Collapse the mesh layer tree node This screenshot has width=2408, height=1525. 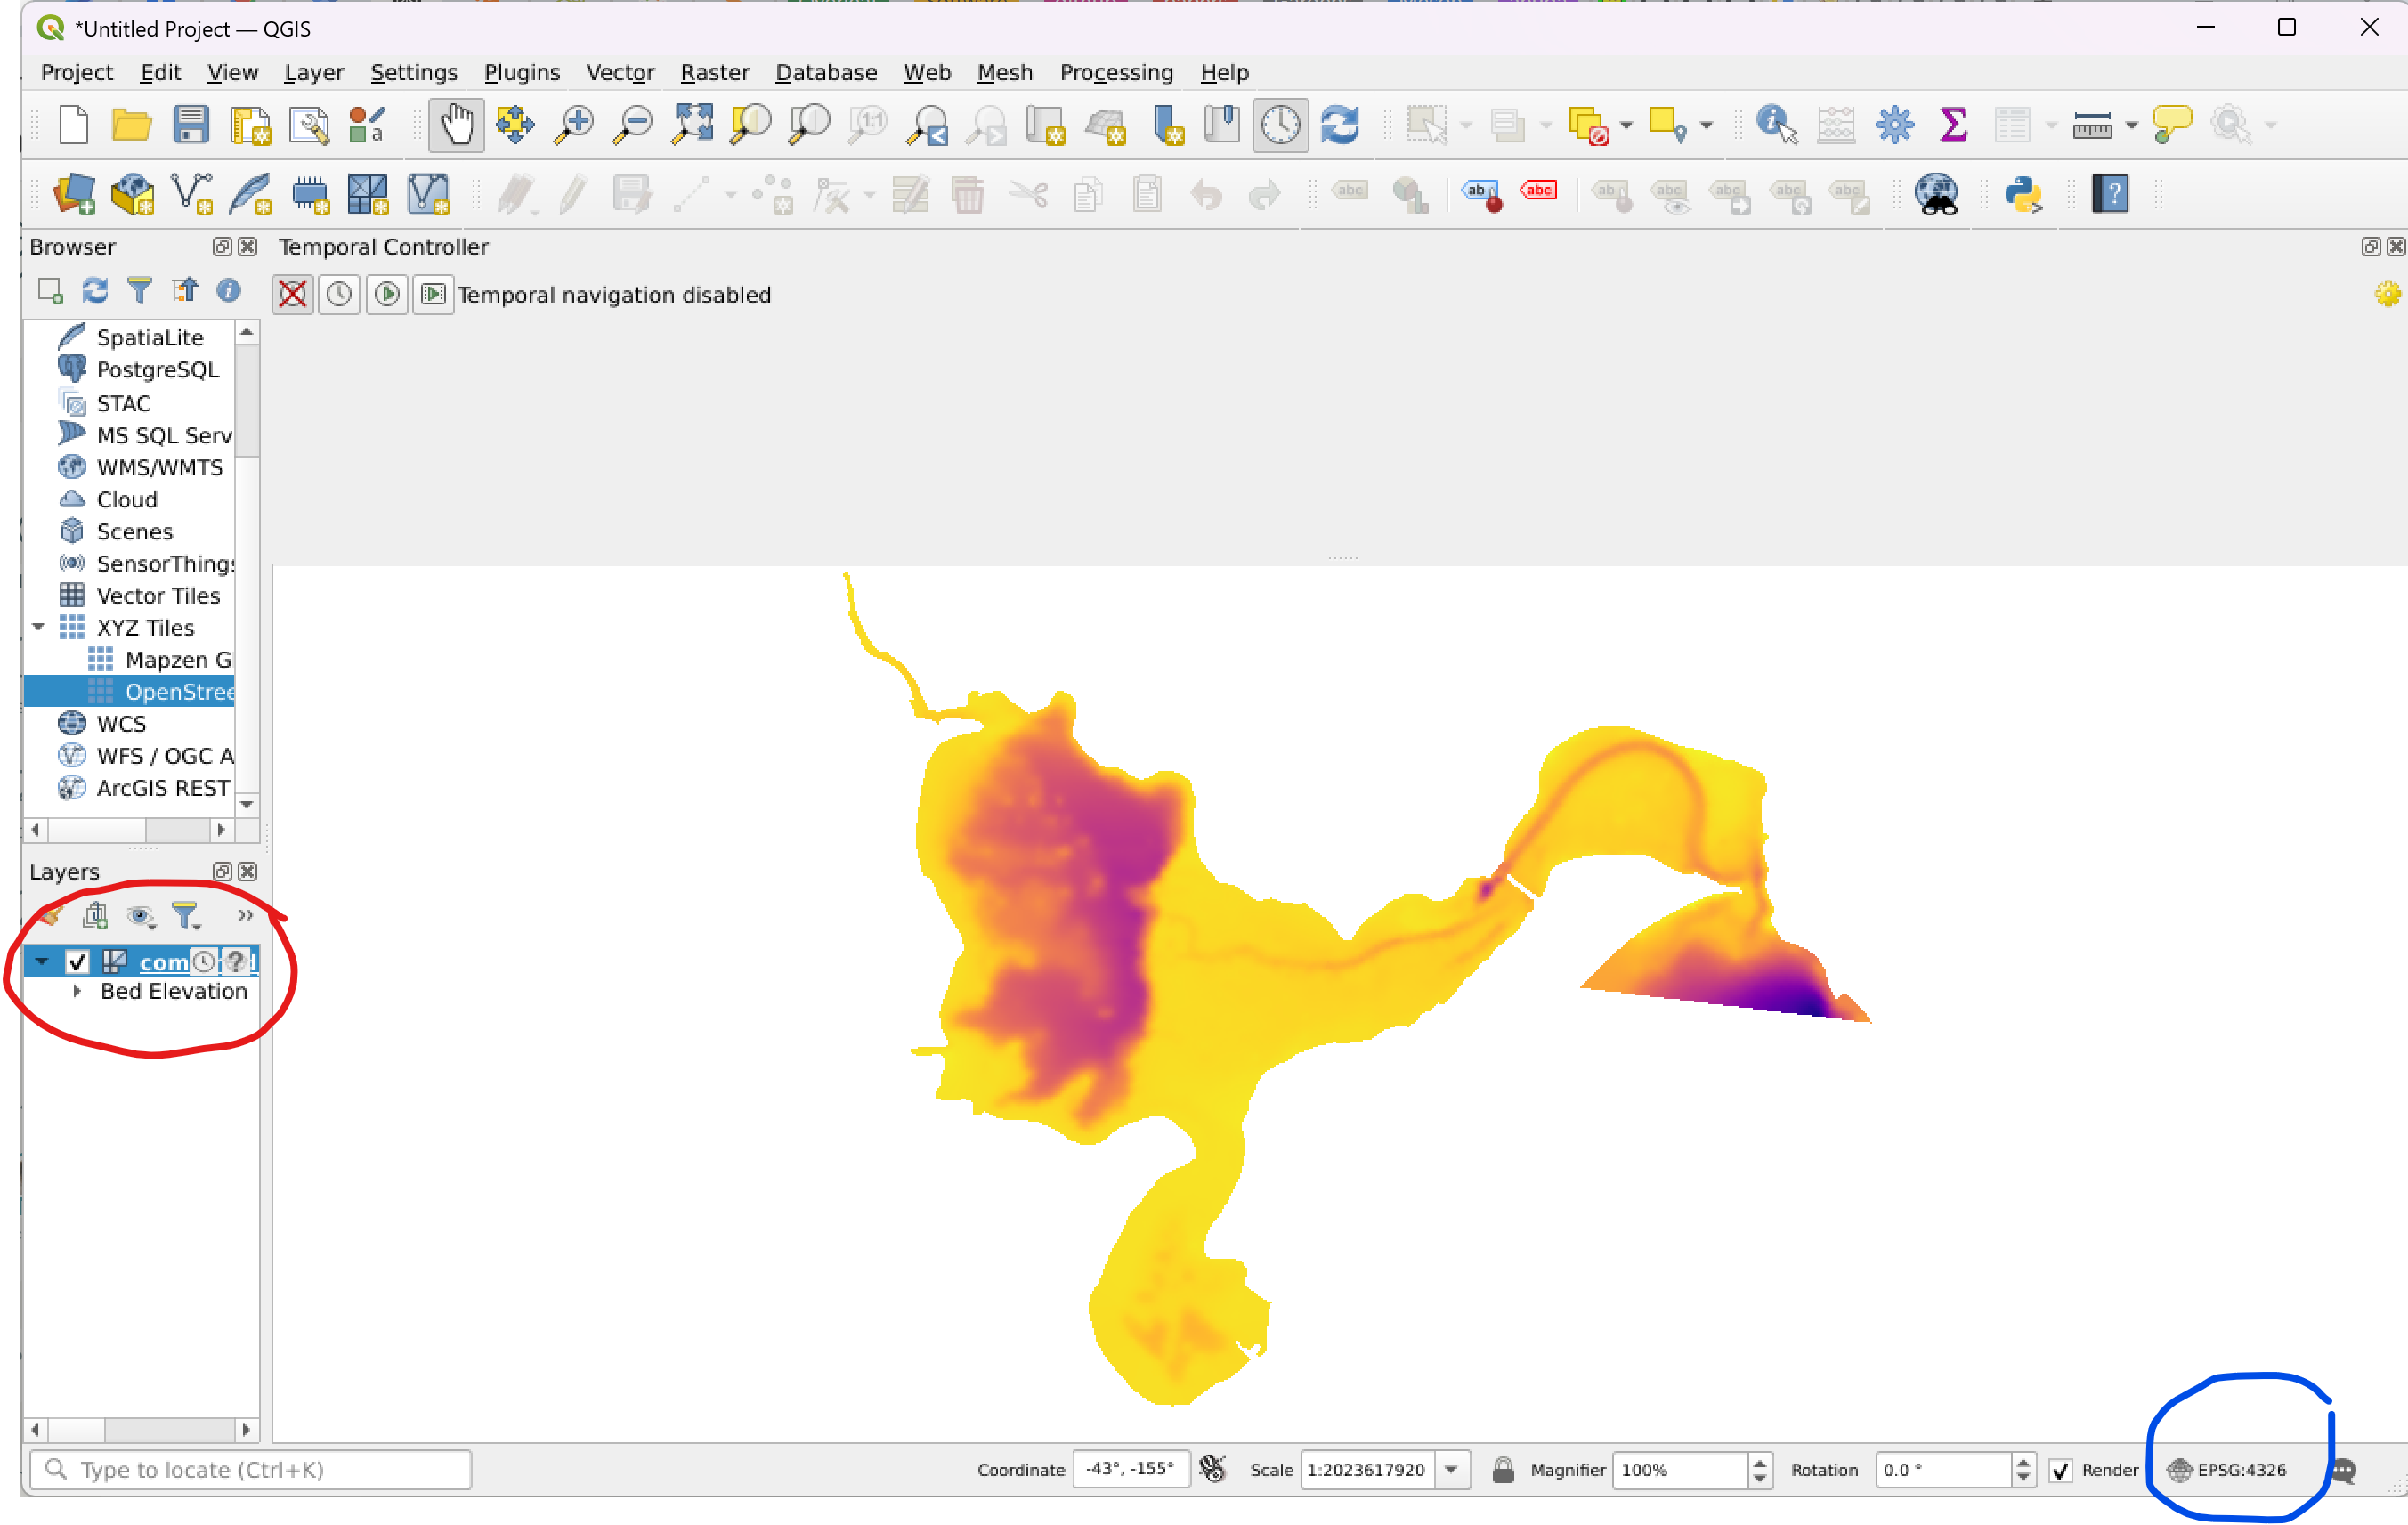41,962
